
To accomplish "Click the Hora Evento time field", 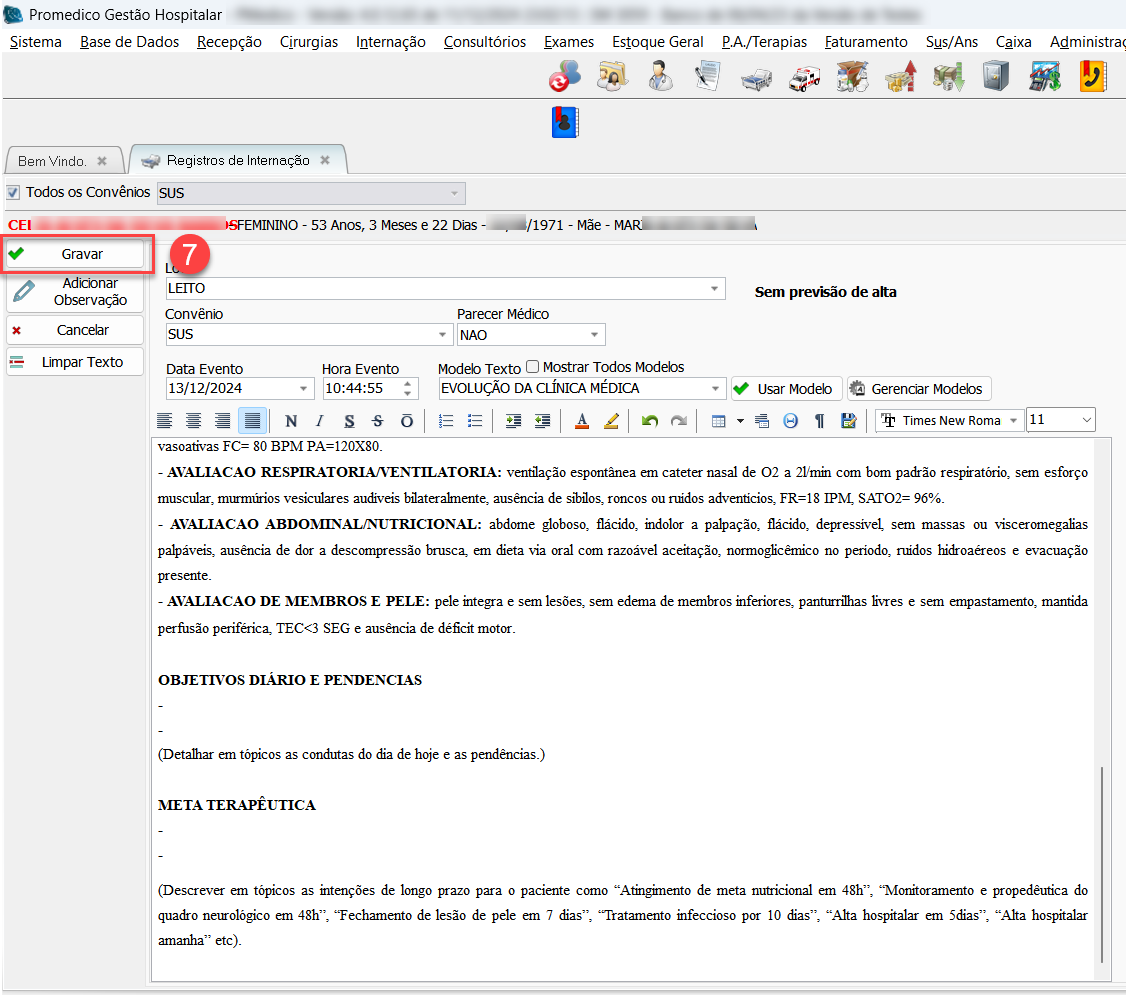I will pyautogui.click(x=360, y=388).
